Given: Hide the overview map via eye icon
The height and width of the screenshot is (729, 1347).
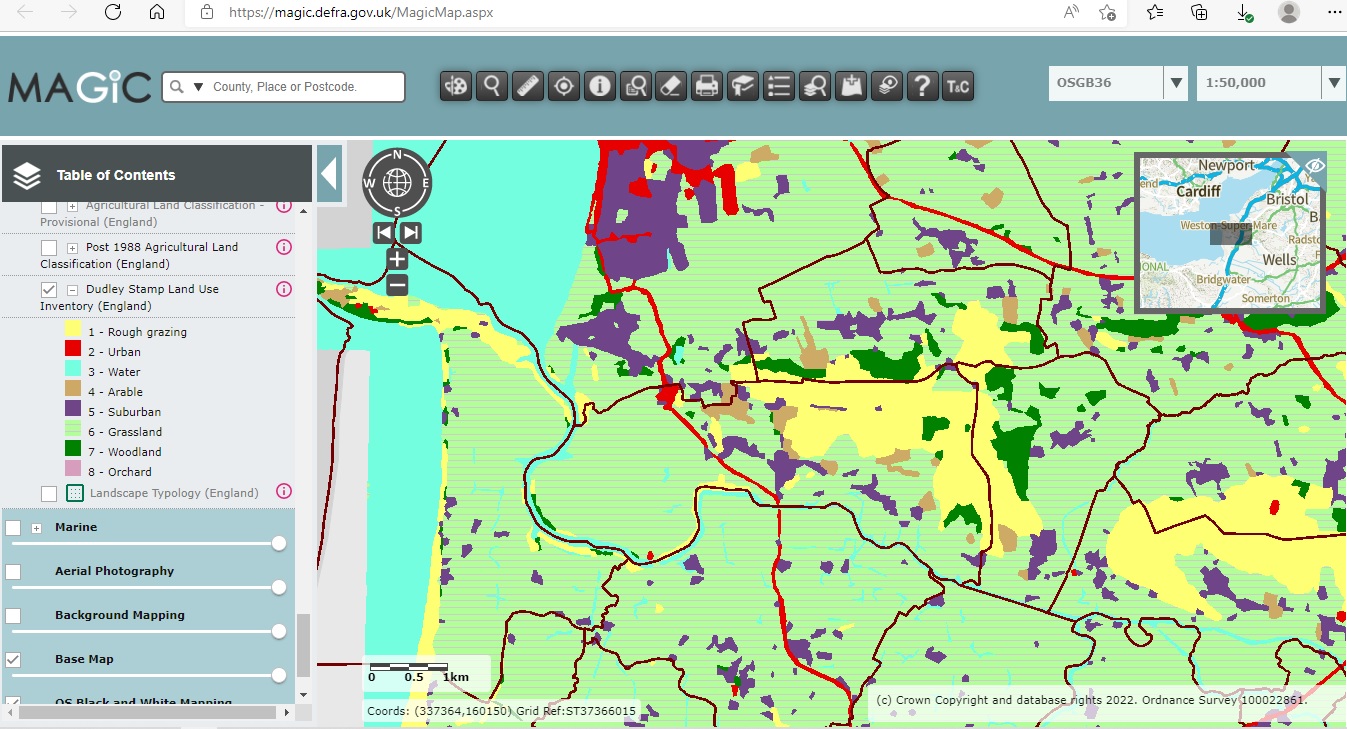Looking at the screenshot, I should [1315, 165].
